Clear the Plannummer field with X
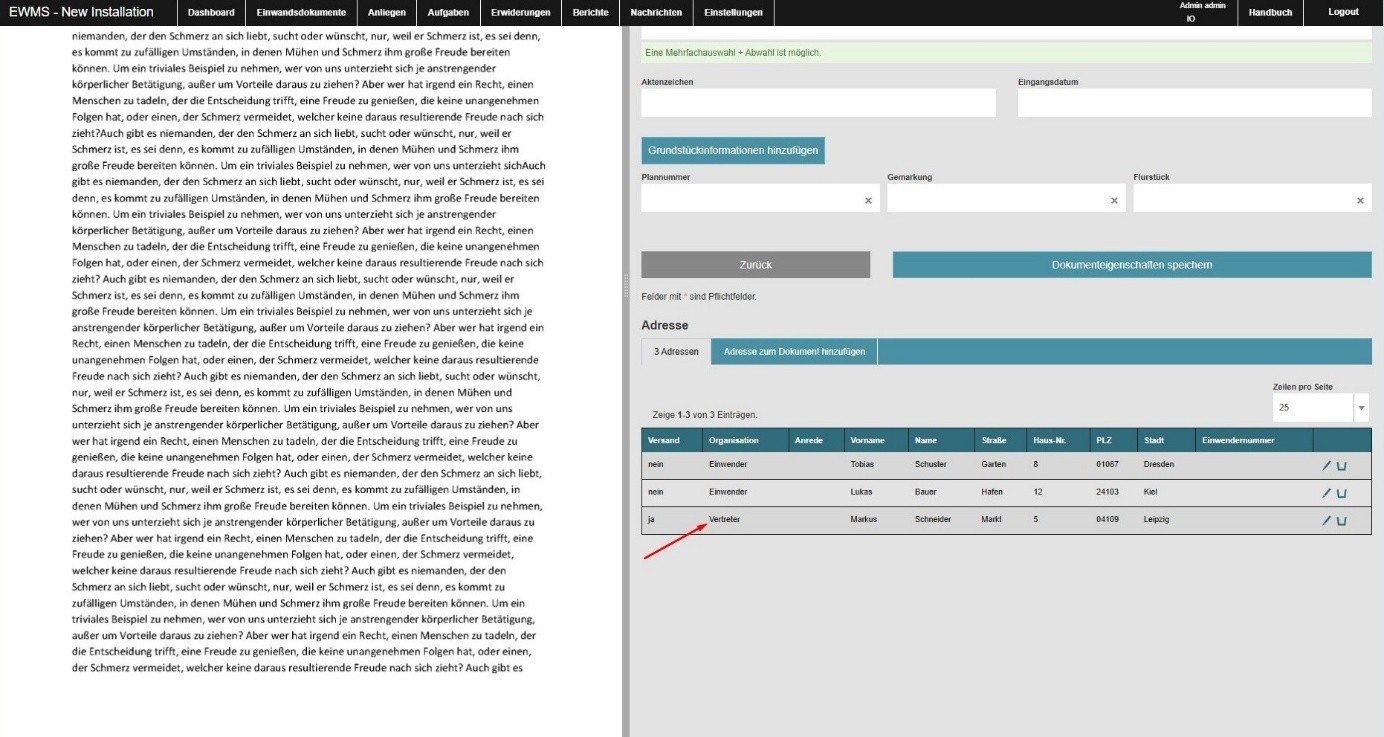 pyautogui.click(x=868, y=201)
